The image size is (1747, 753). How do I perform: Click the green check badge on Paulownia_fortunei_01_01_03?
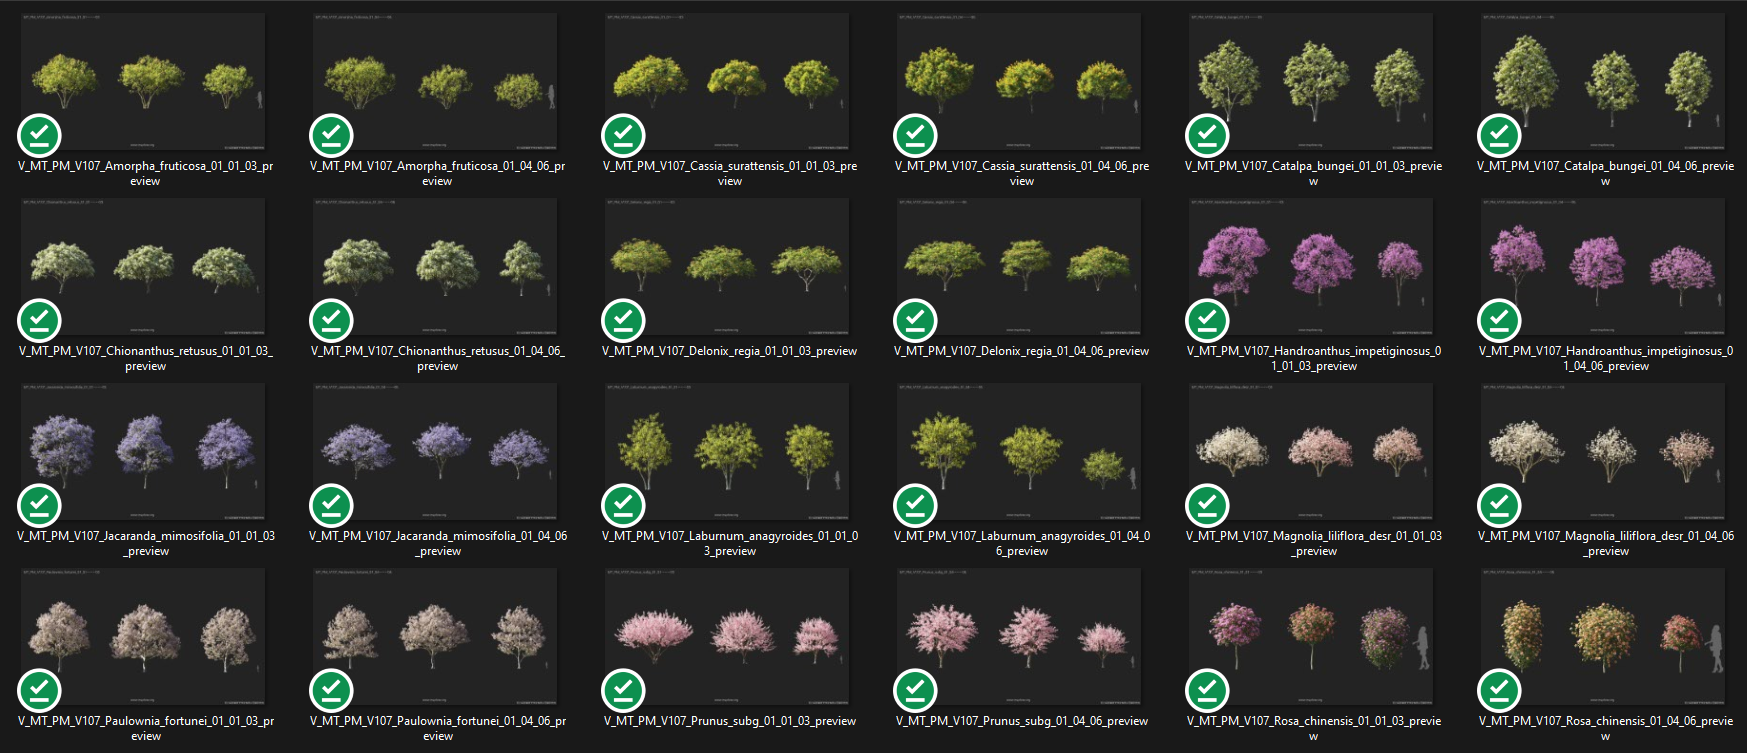pyautogui.click(x=40, y=691)
